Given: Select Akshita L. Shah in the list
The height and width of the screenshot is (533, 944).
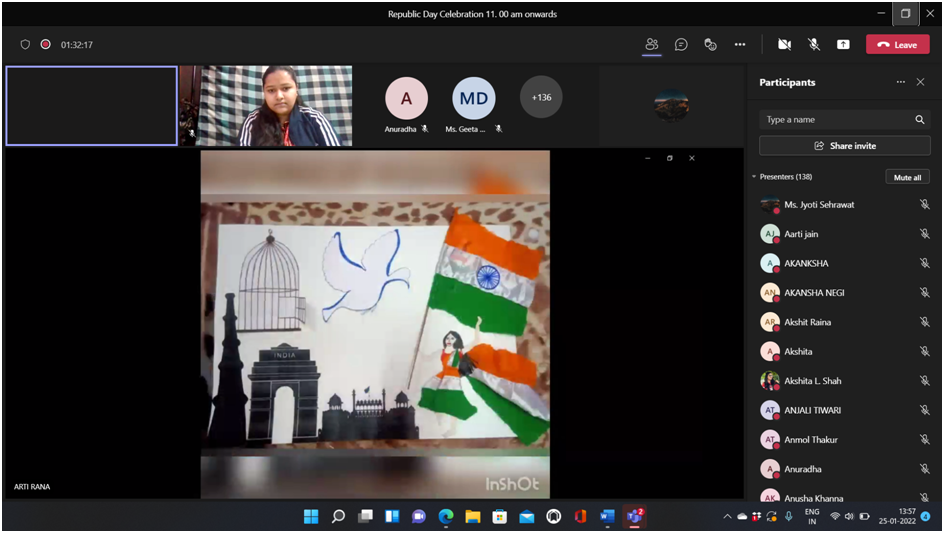Looking at the screenshot, I should pos(812,381).
